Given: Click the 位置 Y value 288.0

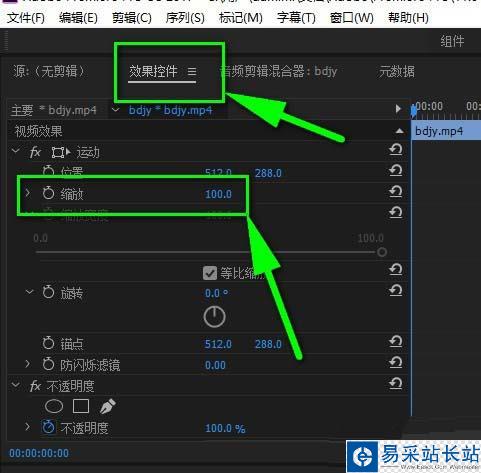Looking at the screenshot, I should click(268, 173).
